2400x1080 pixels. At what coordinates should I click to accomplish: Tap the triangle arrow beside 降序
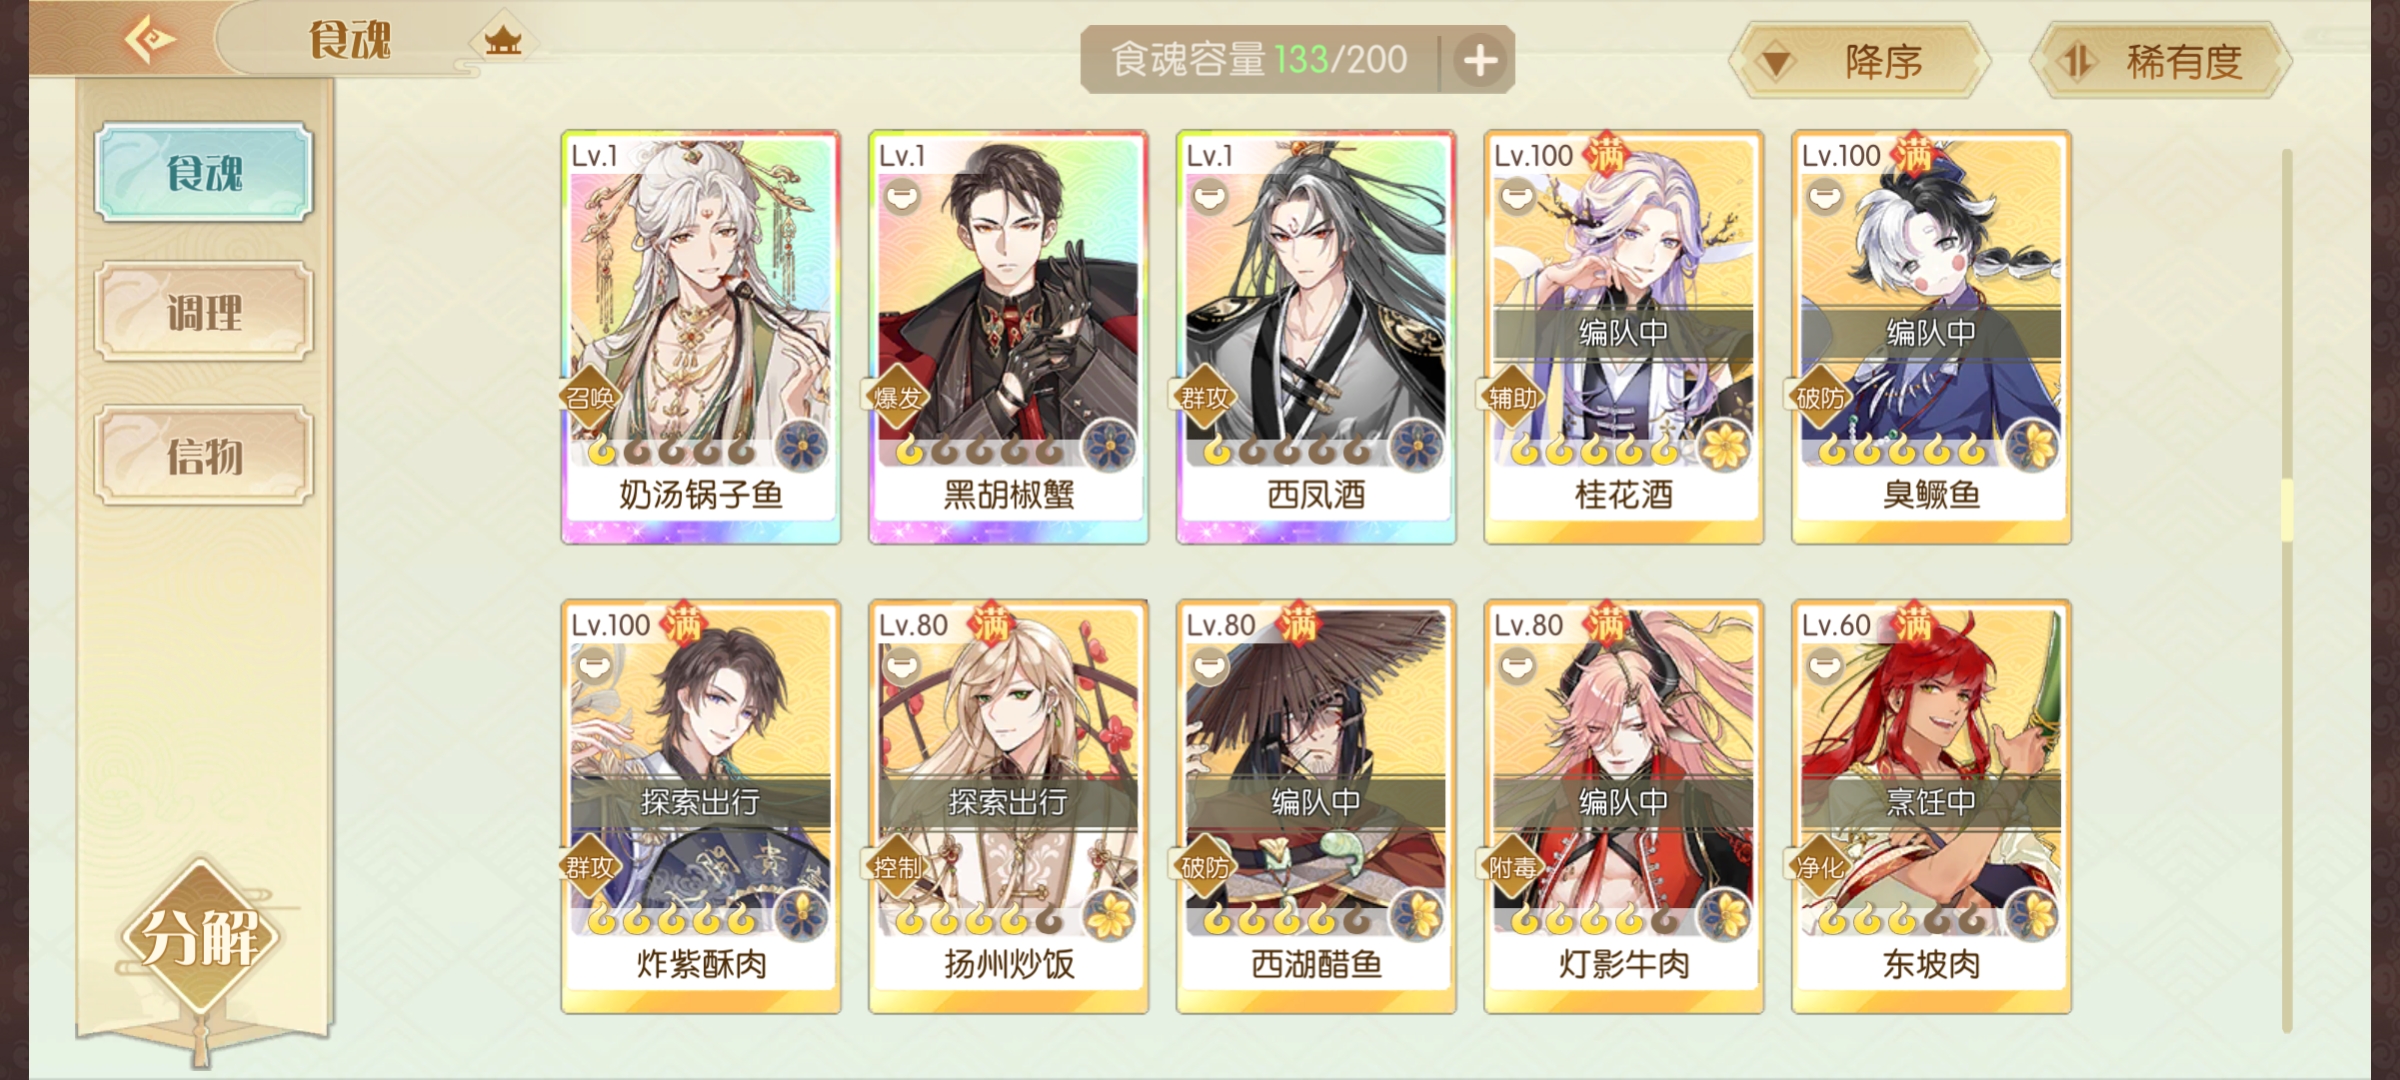1777,64
